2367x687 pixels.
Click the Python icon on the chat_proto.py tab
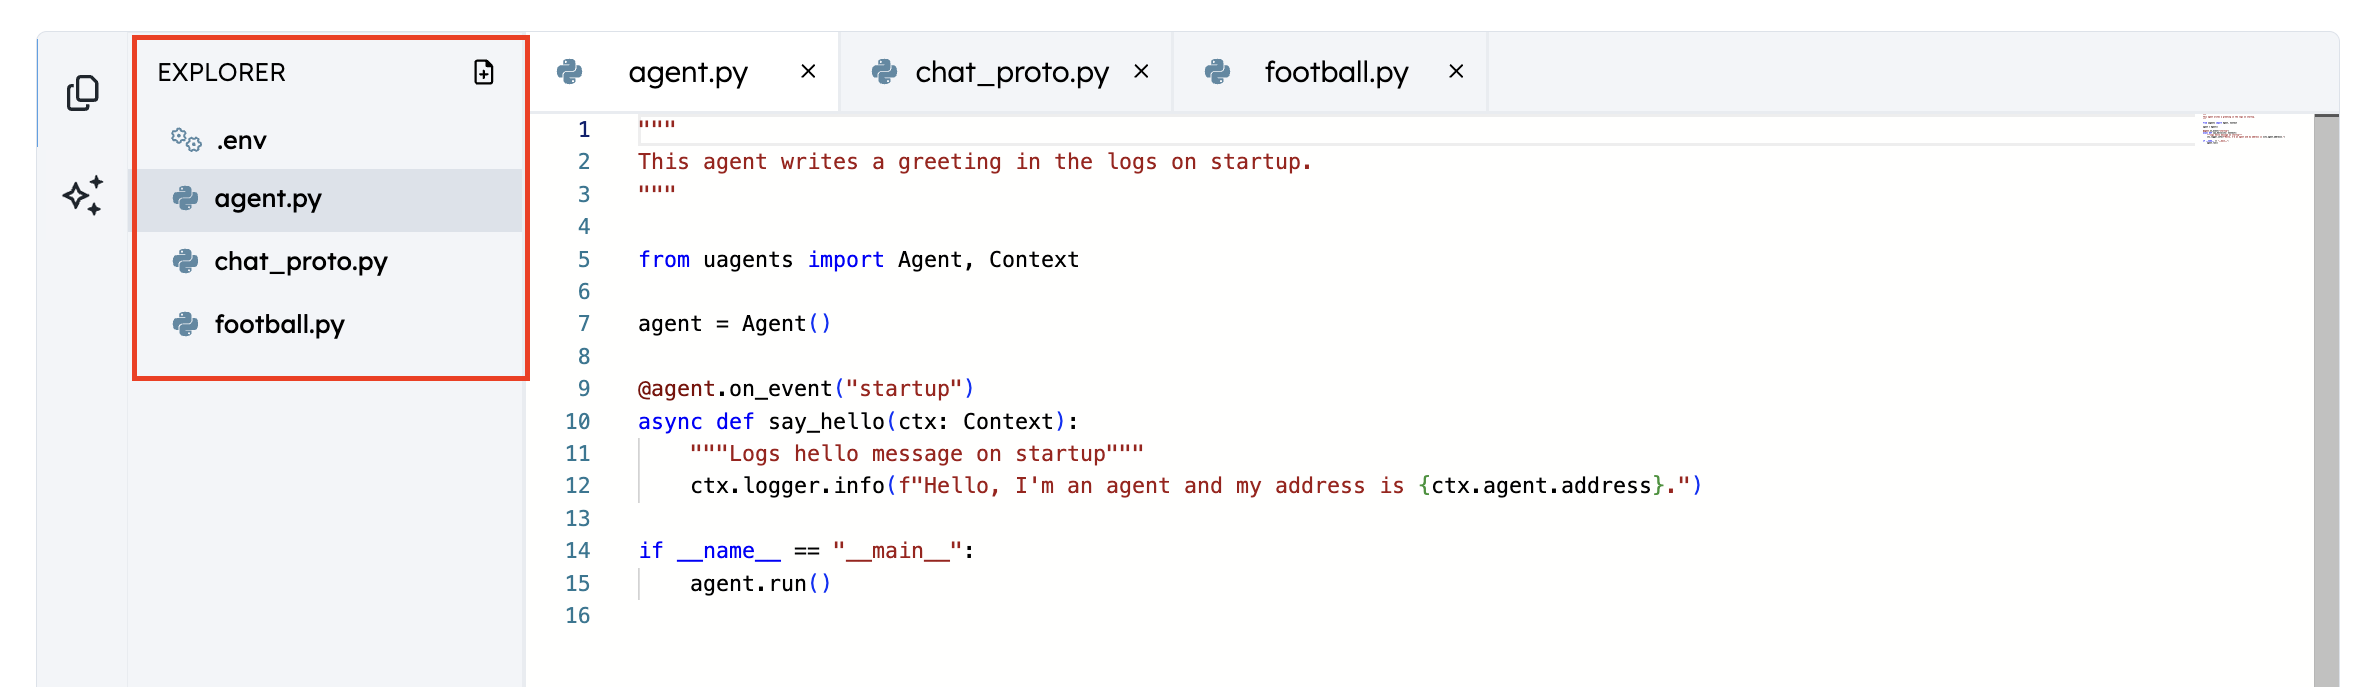click(x=884, y=72)
